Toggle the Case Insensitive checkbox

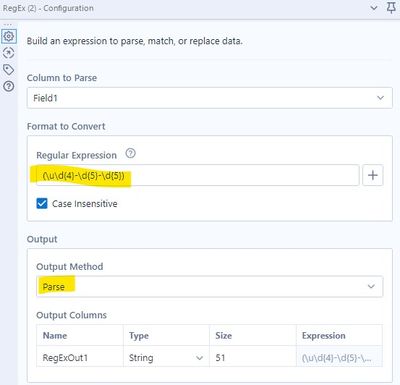coord(42,203)
